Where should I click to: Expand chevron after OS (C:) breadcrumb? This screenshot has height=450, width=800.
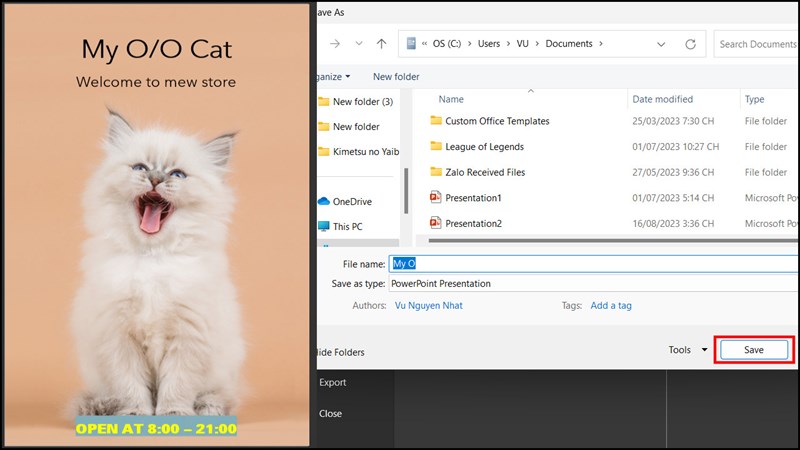(x=469, y=44)
